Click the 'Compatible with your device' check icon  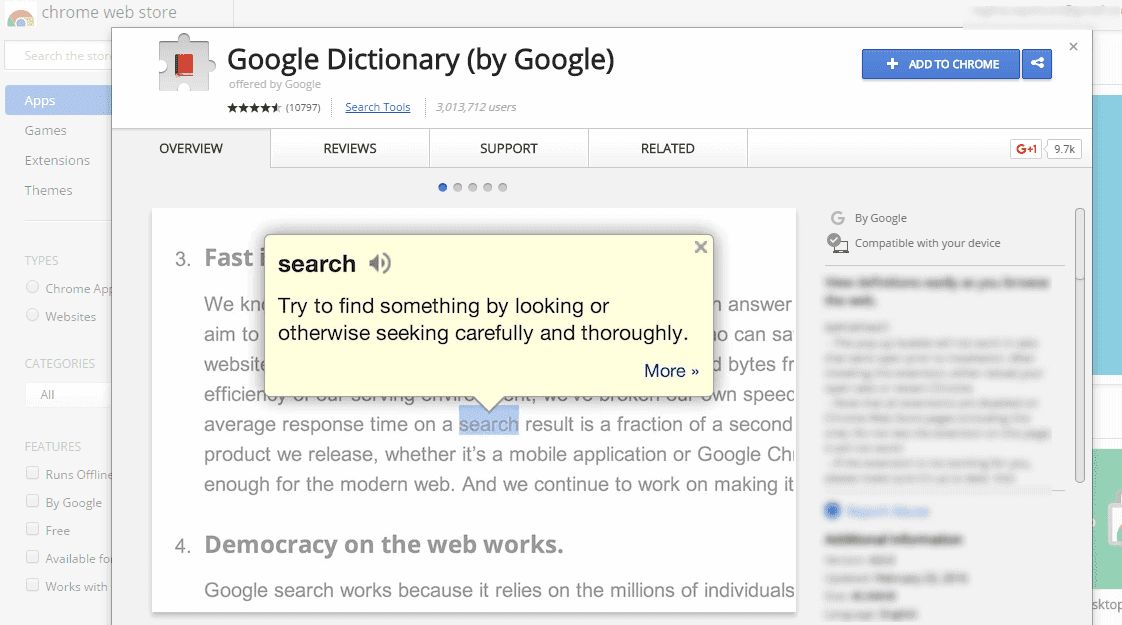coord(837,242)
